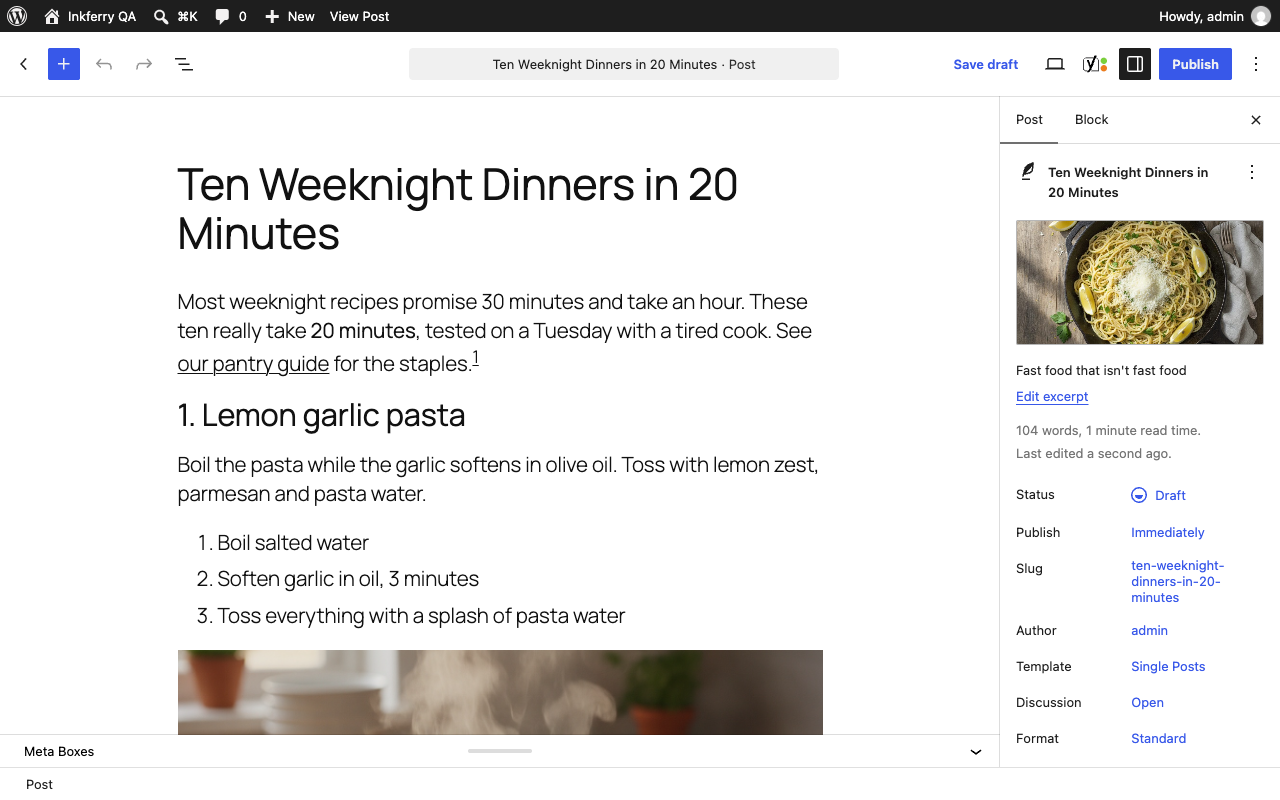1280x800 pixels.
Task: Click the pasta featured image thumbnail
Action: pos(1140,282)
